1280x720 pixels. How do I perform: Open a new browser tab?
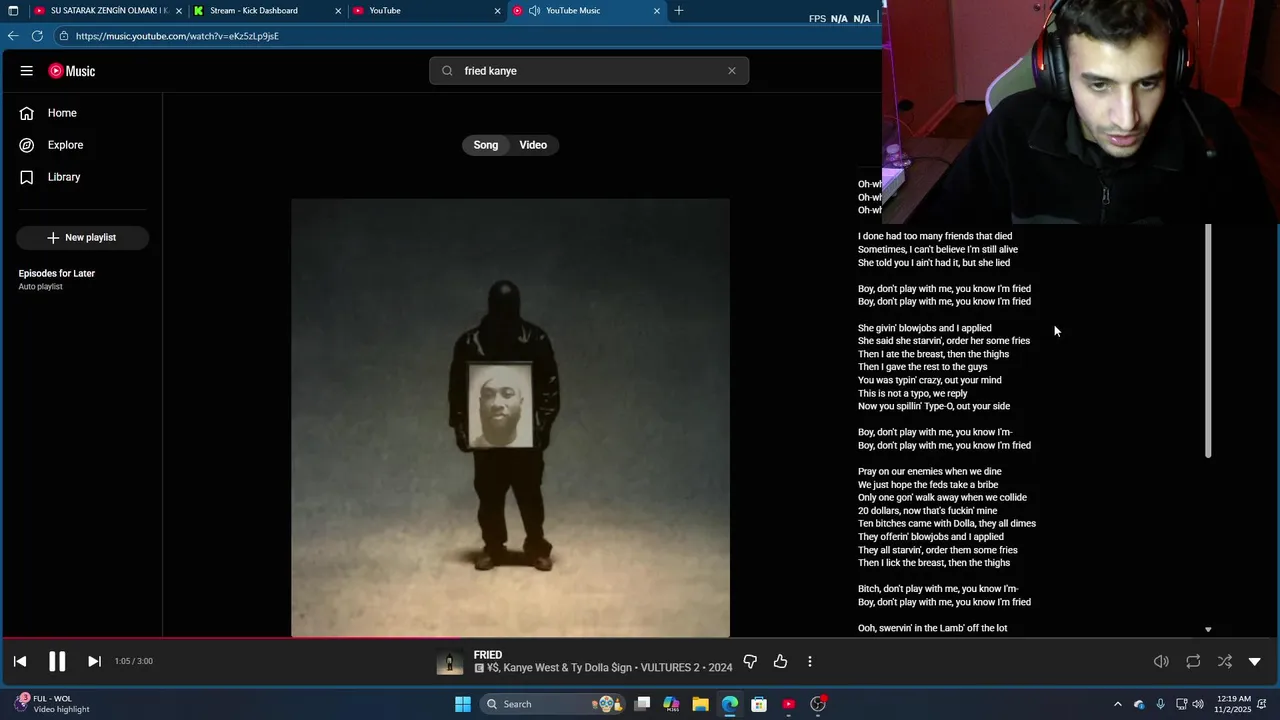pos(679,11)
